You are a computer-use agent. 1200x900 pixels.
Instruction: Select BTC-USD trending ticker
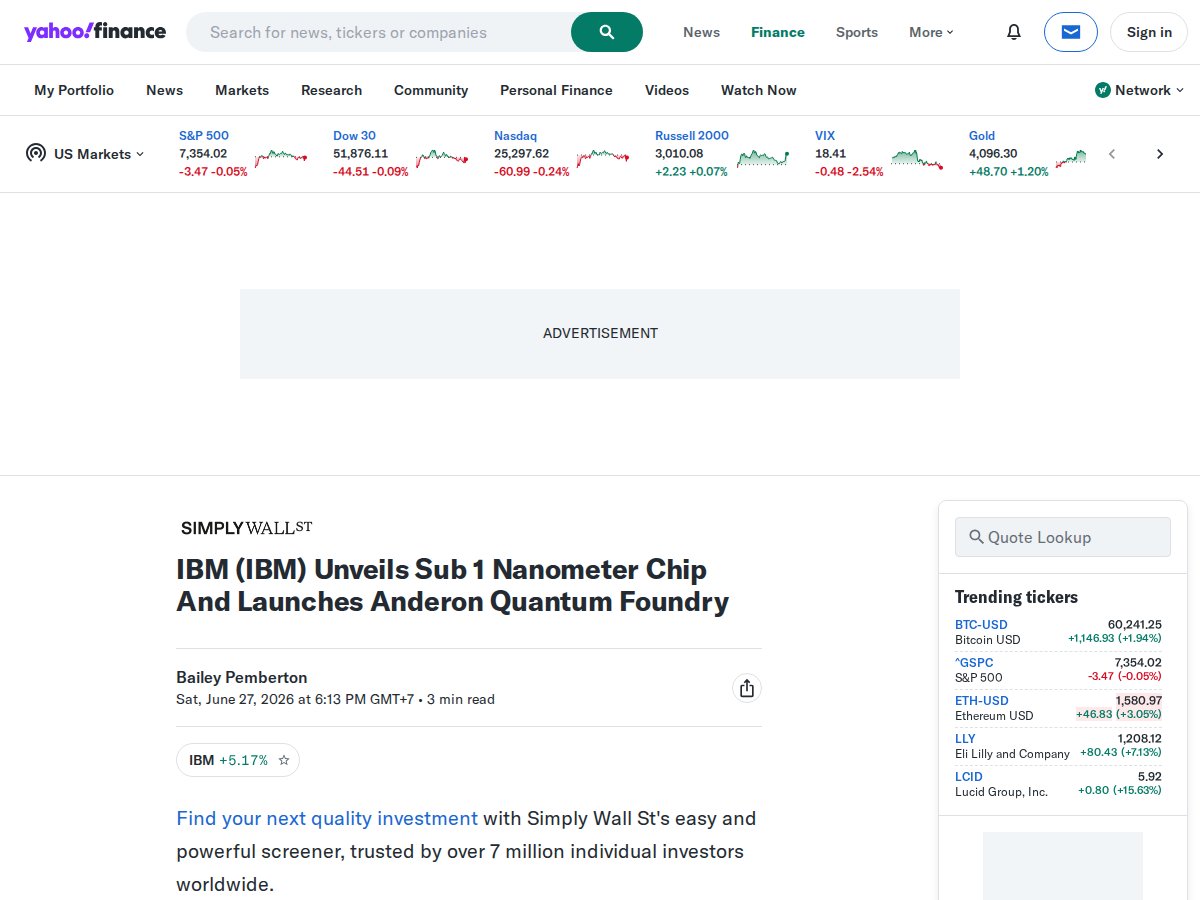tap(1058, 631)
